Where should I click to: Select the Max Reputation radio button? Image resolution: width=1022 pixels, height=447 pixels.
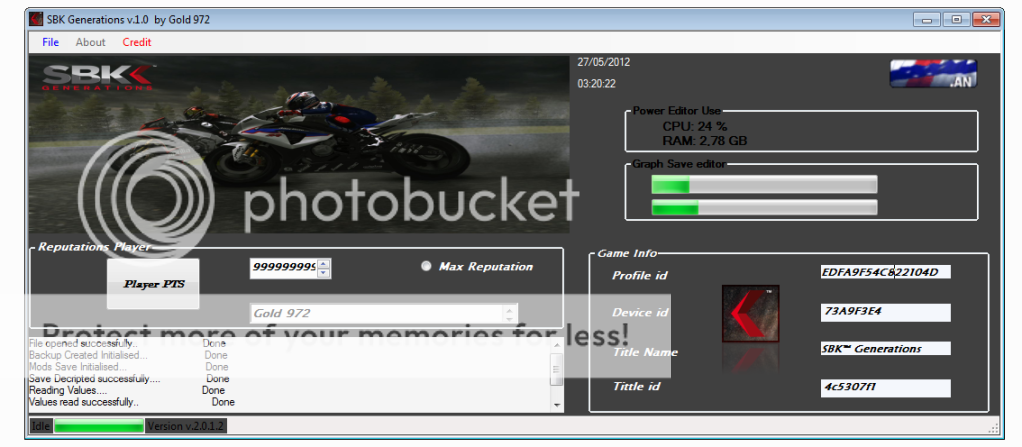427,266
